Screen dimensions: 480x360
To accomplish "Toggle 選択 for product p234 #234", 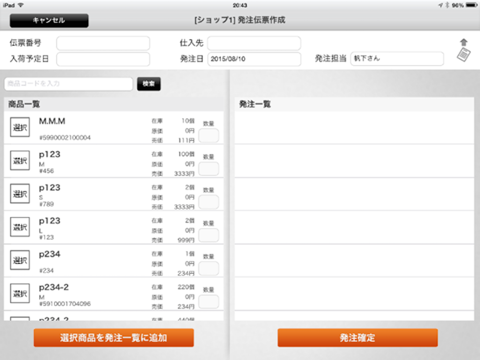I will 20,260.
